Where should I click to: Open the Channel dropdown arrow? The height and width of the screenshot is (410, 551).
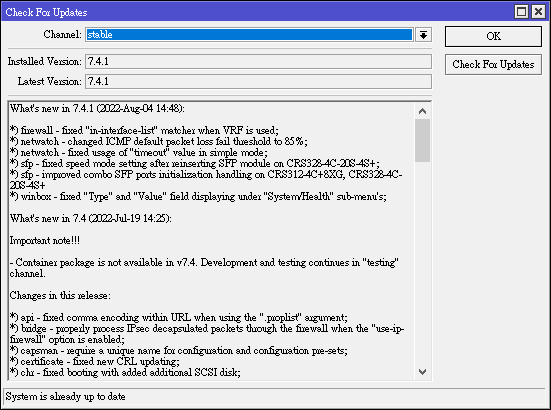pyautogui.click(x=423, y=35)
